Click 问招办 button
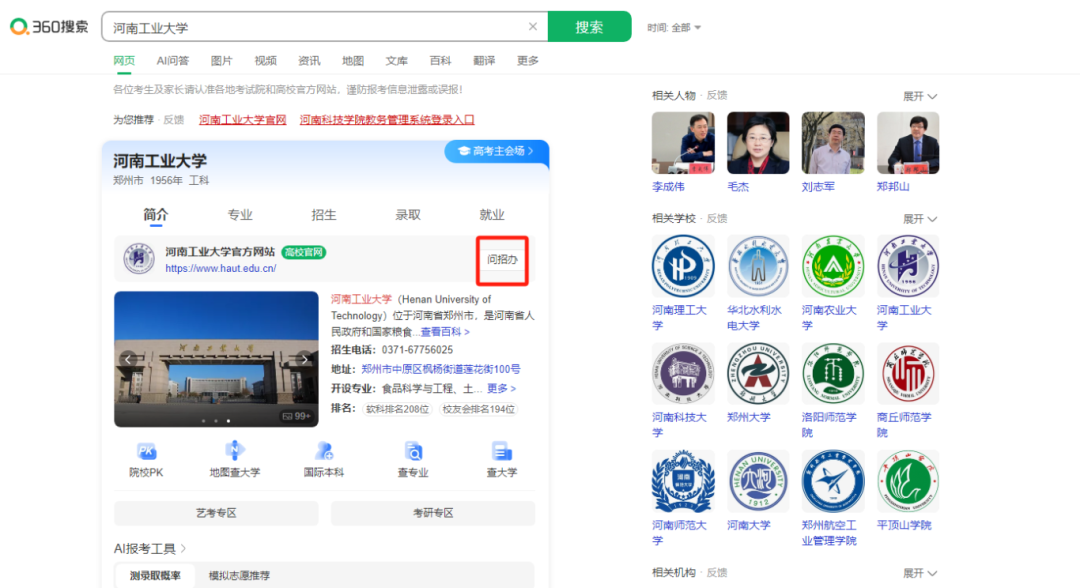Screen dimensions: 1080x588 pos(502,260)
